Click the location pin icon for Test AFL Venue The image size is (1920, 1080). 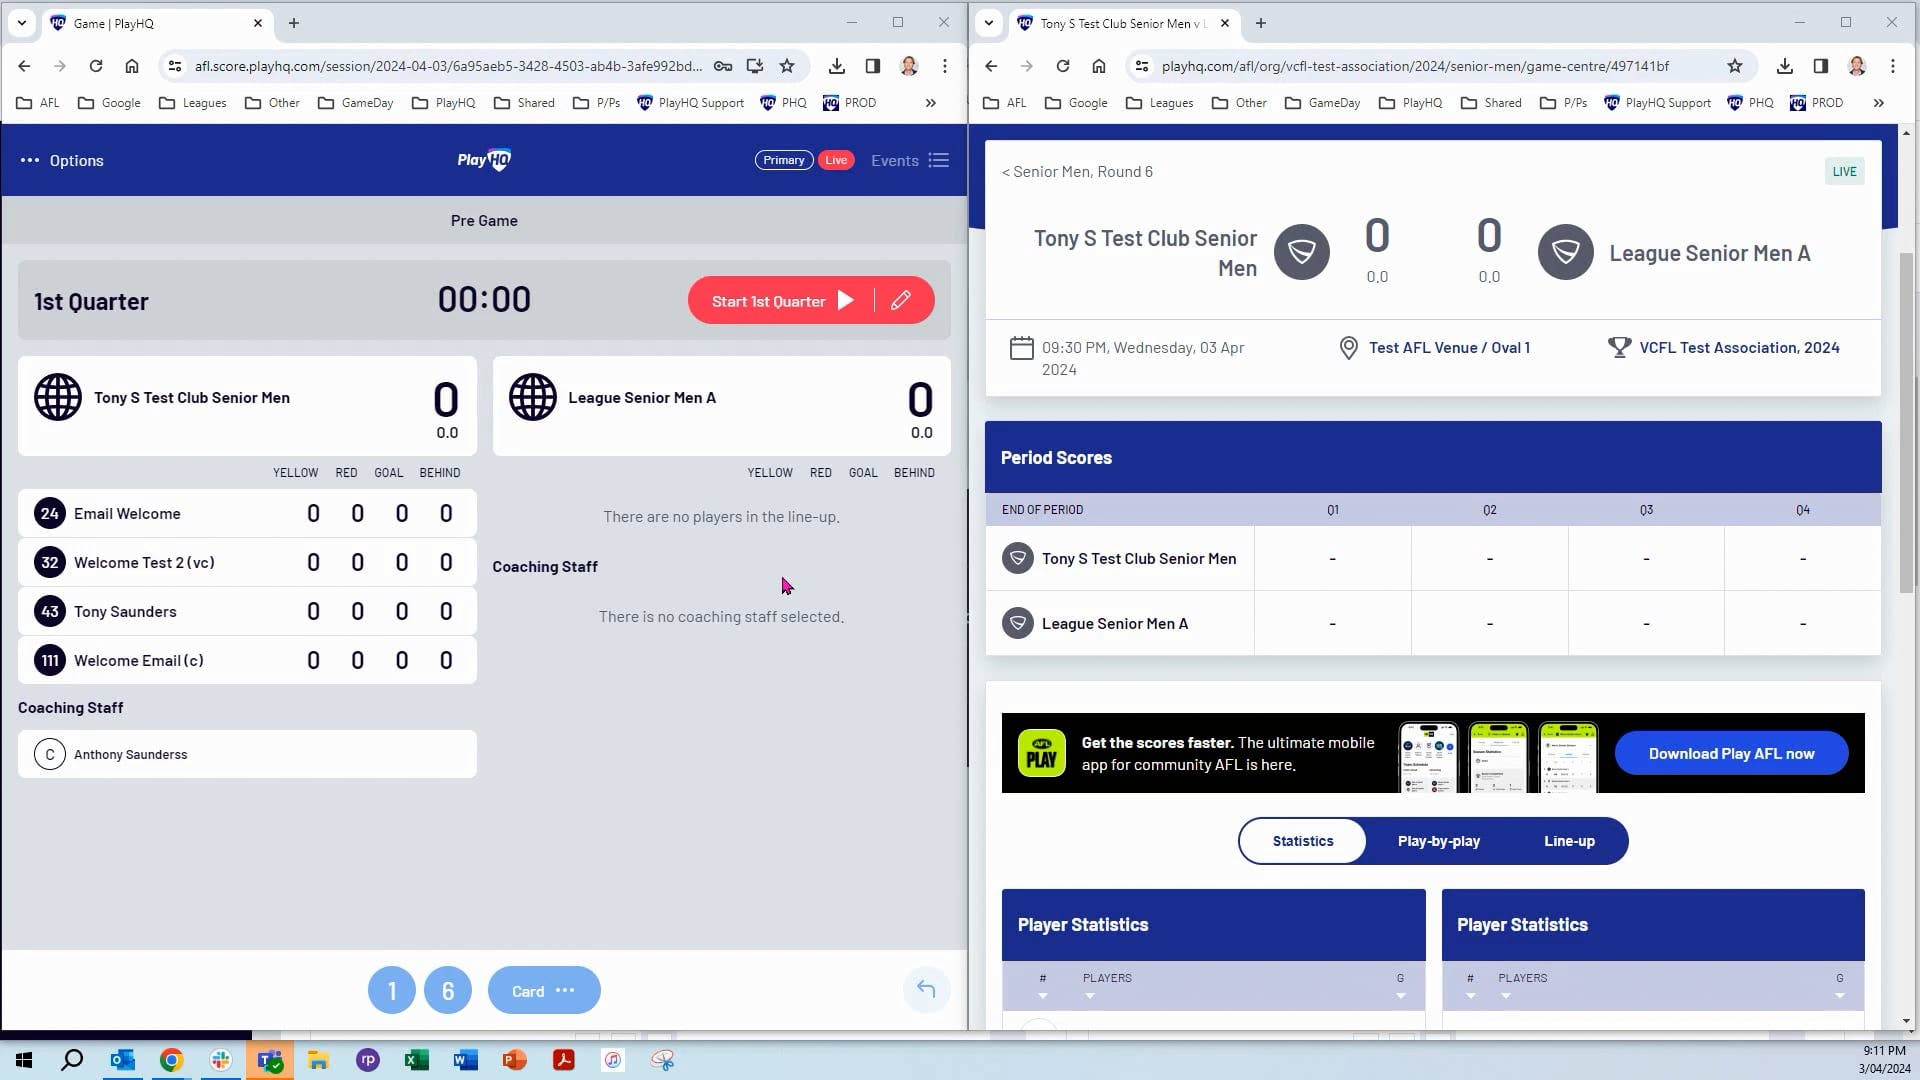[x=1348, y=348]
